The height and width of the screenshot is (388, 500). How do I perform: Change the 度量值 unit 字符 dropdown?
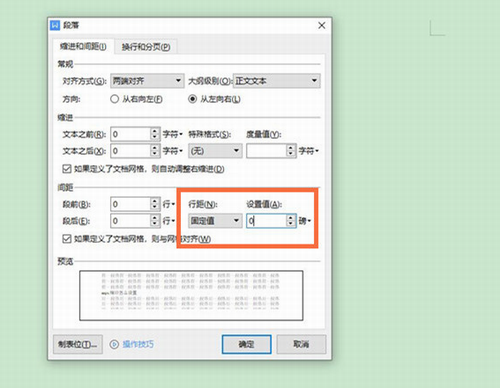(x=309, y=151)
